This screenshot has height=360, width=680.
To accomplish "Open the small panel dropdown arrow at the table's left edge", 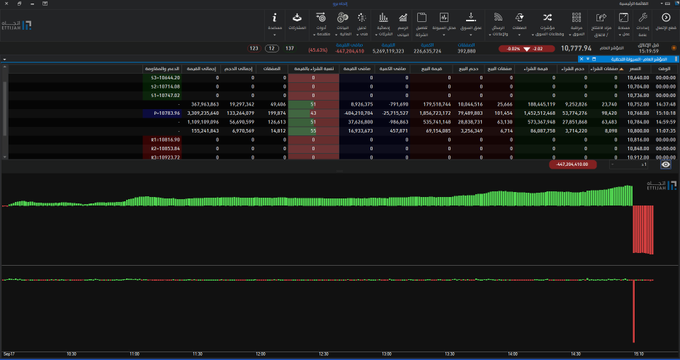I will [x=4, y=59].
